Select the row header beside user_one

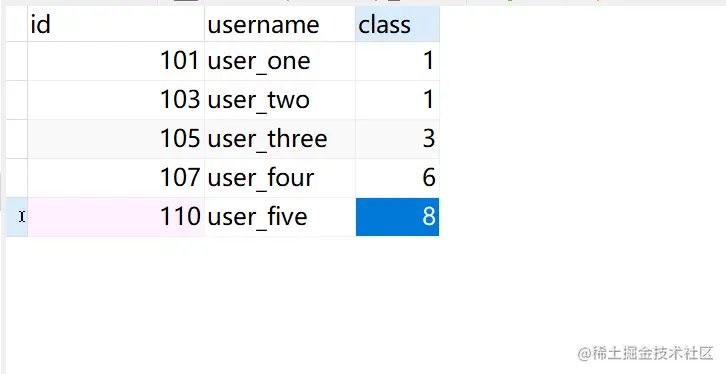[17, 61]
